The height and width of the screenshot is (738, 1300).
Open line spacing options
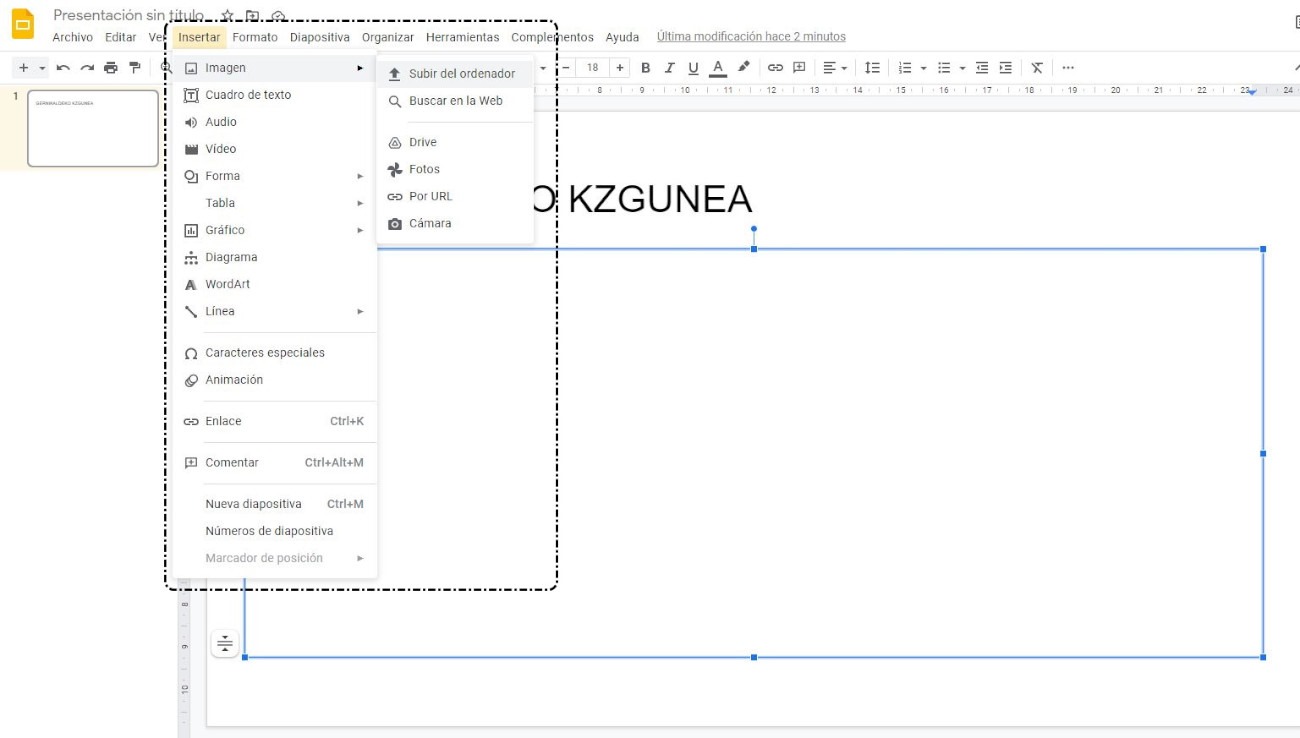872,68
